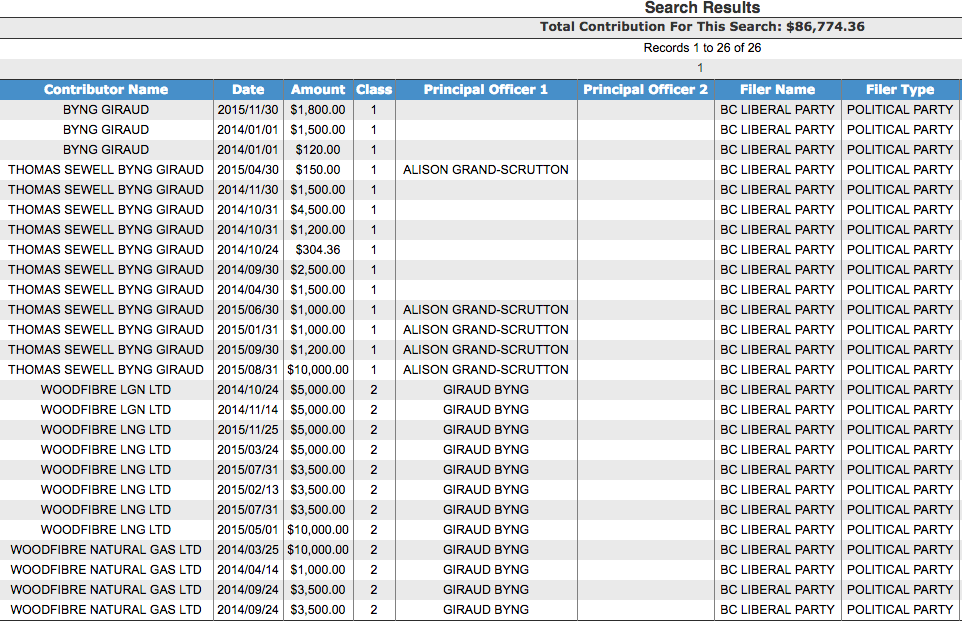Click the date 2015/11/25
Screen dimensions: 962x621
tap(248, 430)
